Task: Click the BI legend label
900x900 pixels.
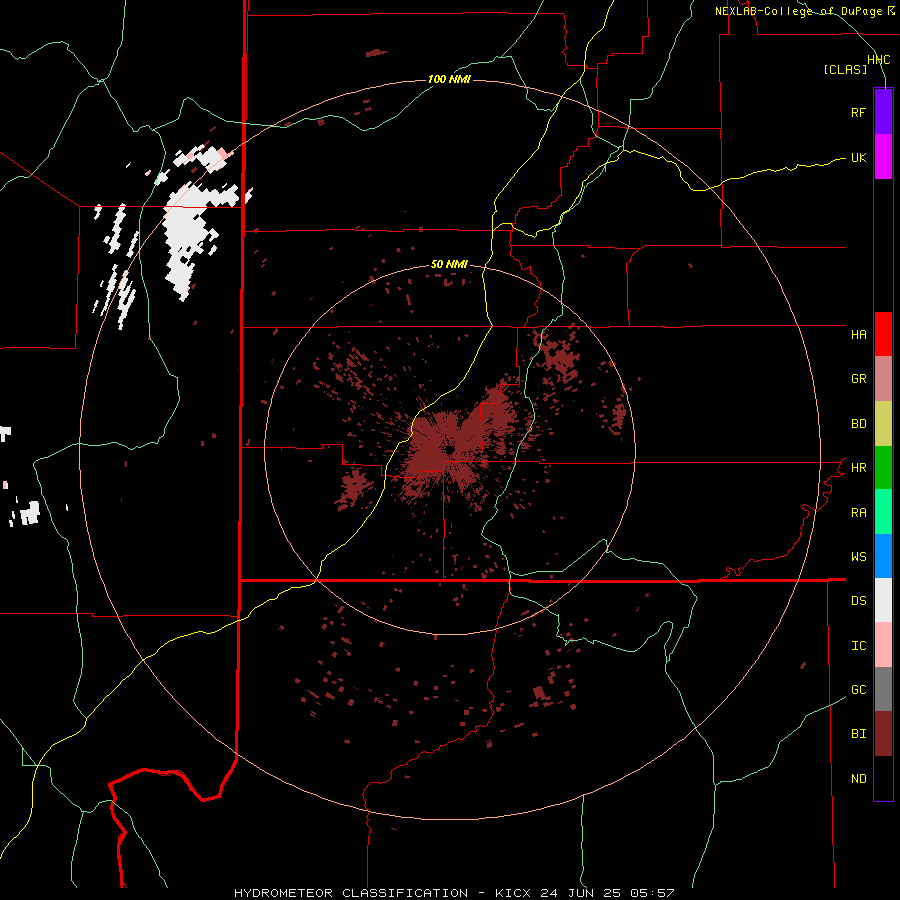Action: click(x=858, y=734)
